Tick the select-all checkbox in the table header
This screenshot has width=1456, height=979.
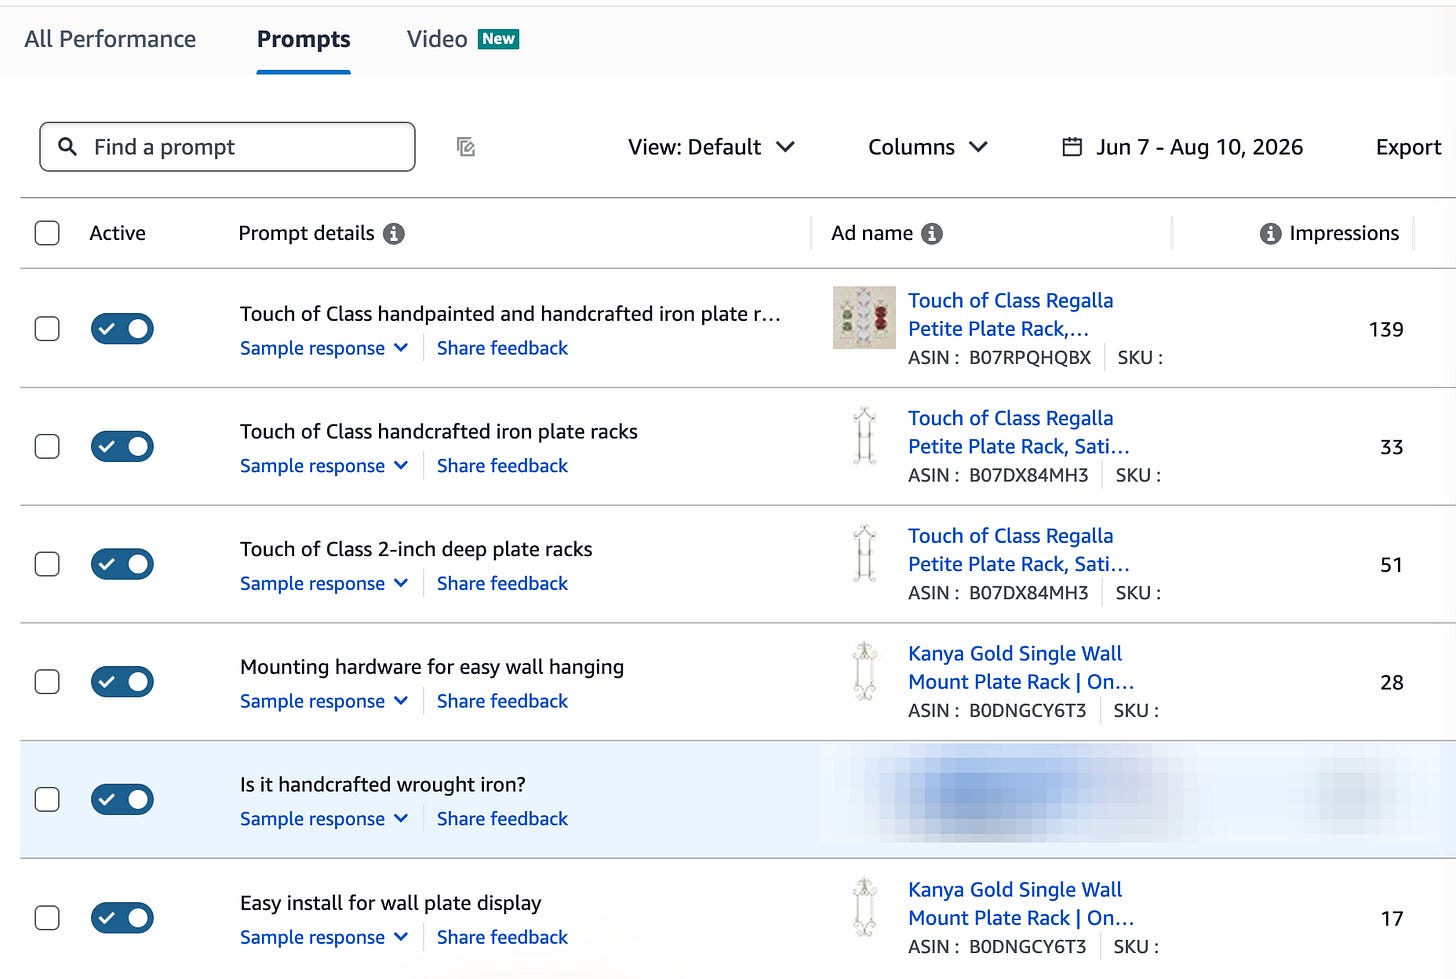coord(47,233)
